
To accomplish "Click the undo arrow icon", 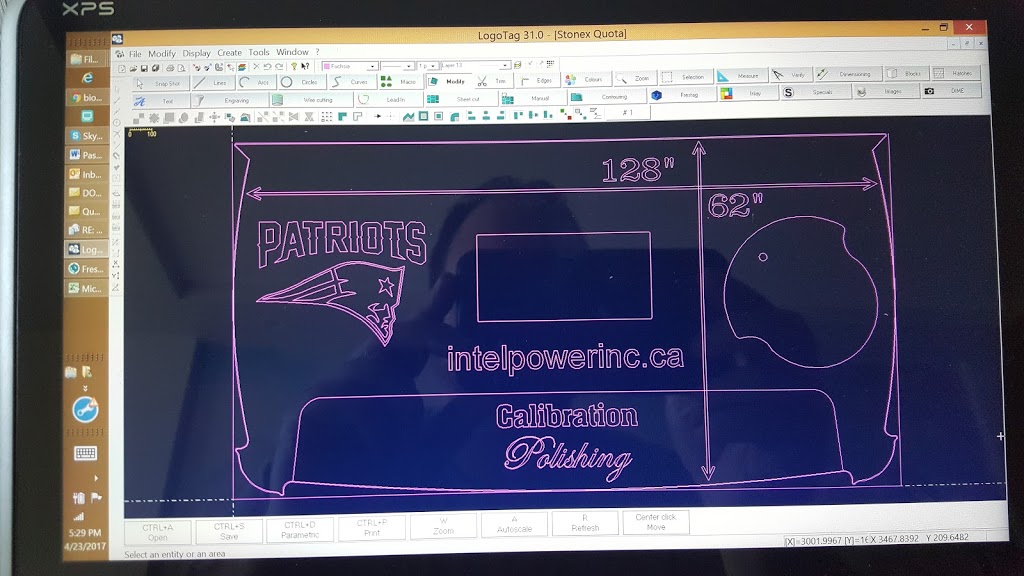I will point(268,67).
